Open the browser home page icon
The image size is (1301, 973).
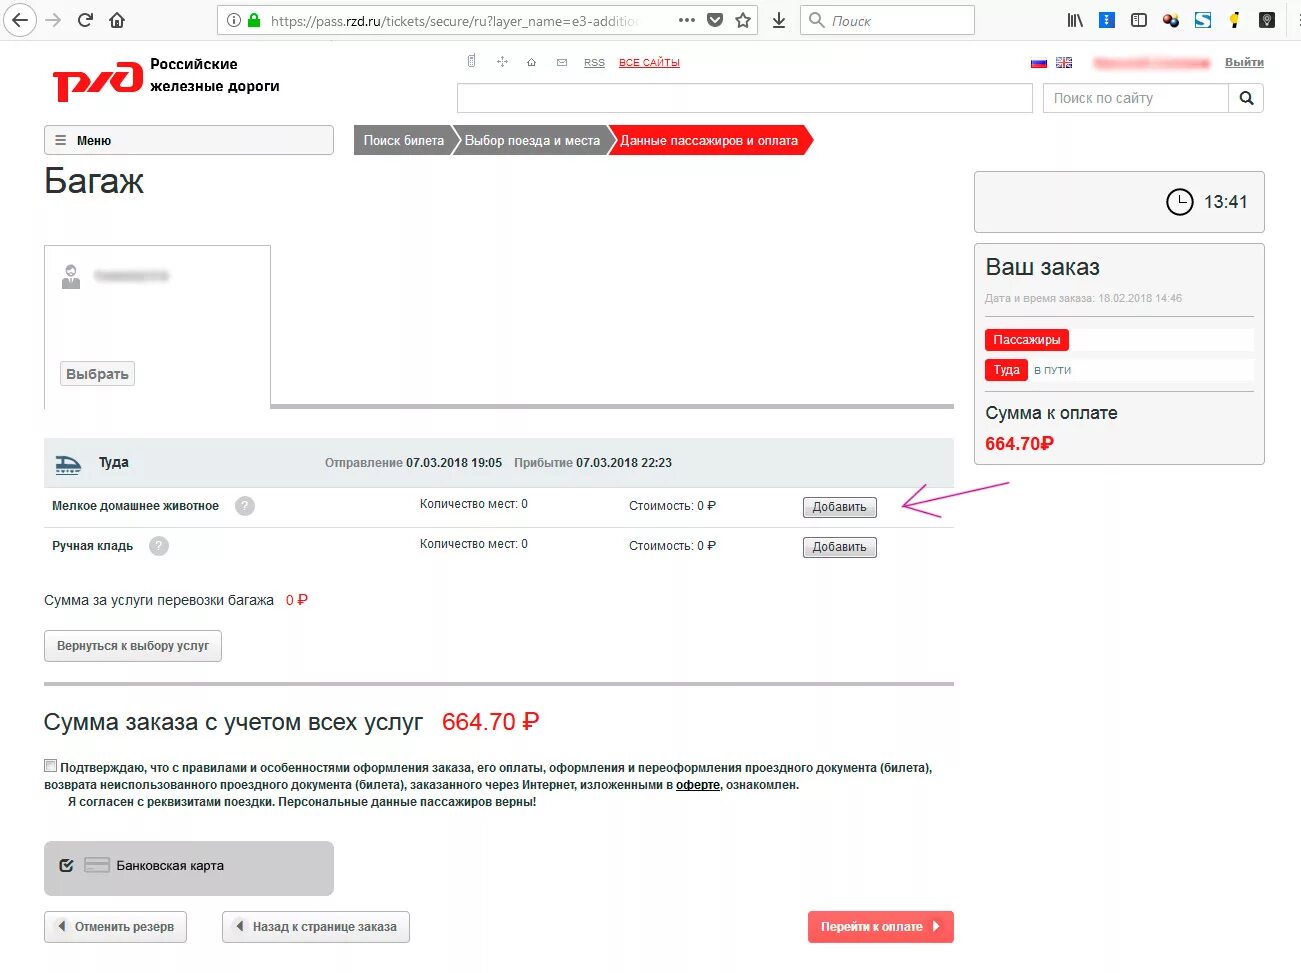coord(117,20)
